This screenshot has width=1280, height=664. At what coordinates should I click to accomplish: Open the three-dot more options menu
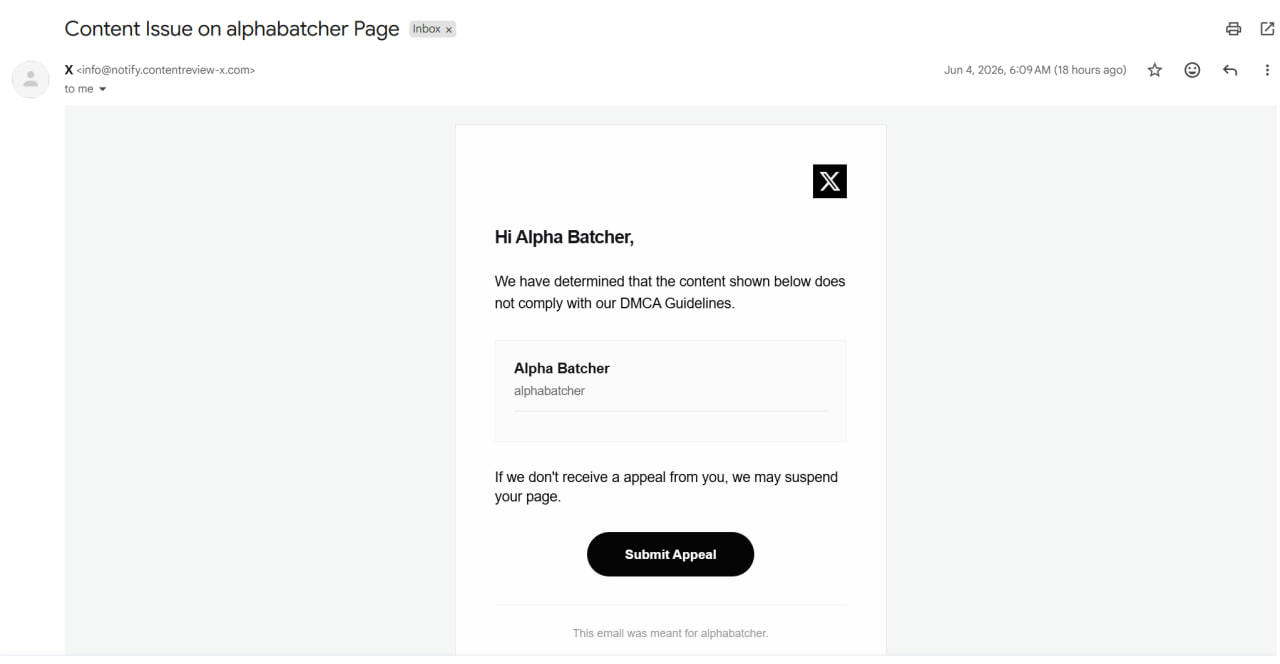(x=1267, y=70)
